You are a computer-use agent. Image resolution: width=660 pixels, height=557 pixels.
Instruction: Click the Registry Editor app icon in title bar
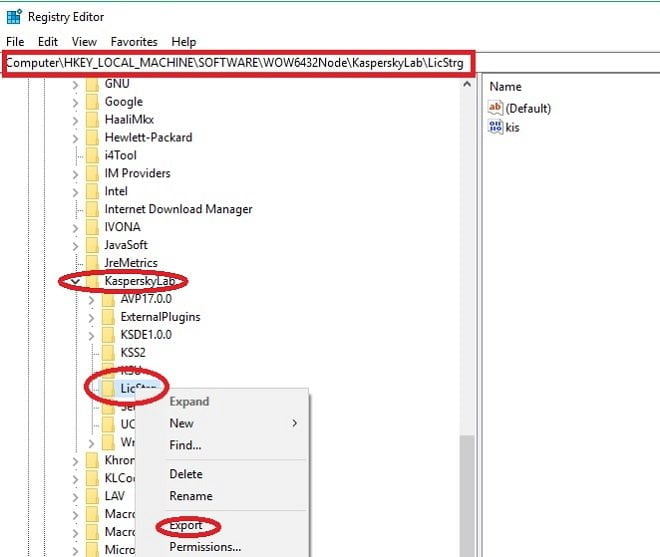(14, 17)
